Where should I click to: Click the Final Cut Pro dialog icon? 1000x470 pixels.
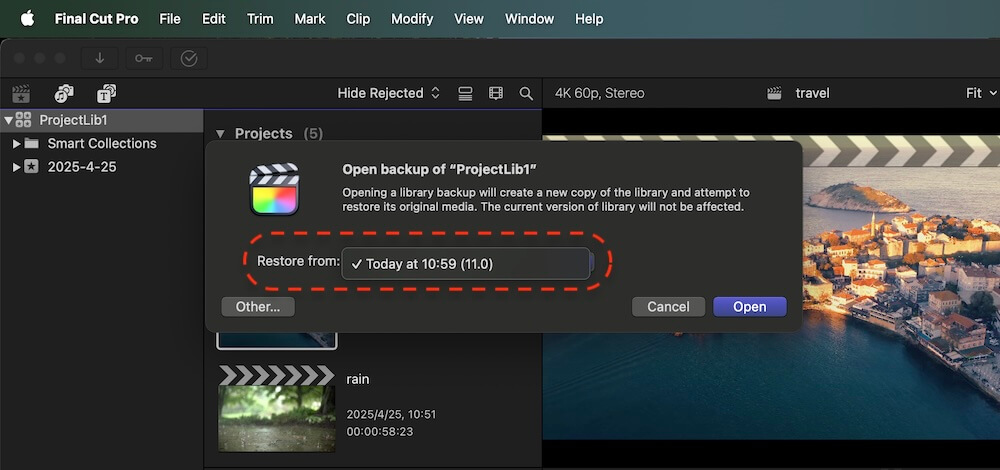click(x=274, y=189)
